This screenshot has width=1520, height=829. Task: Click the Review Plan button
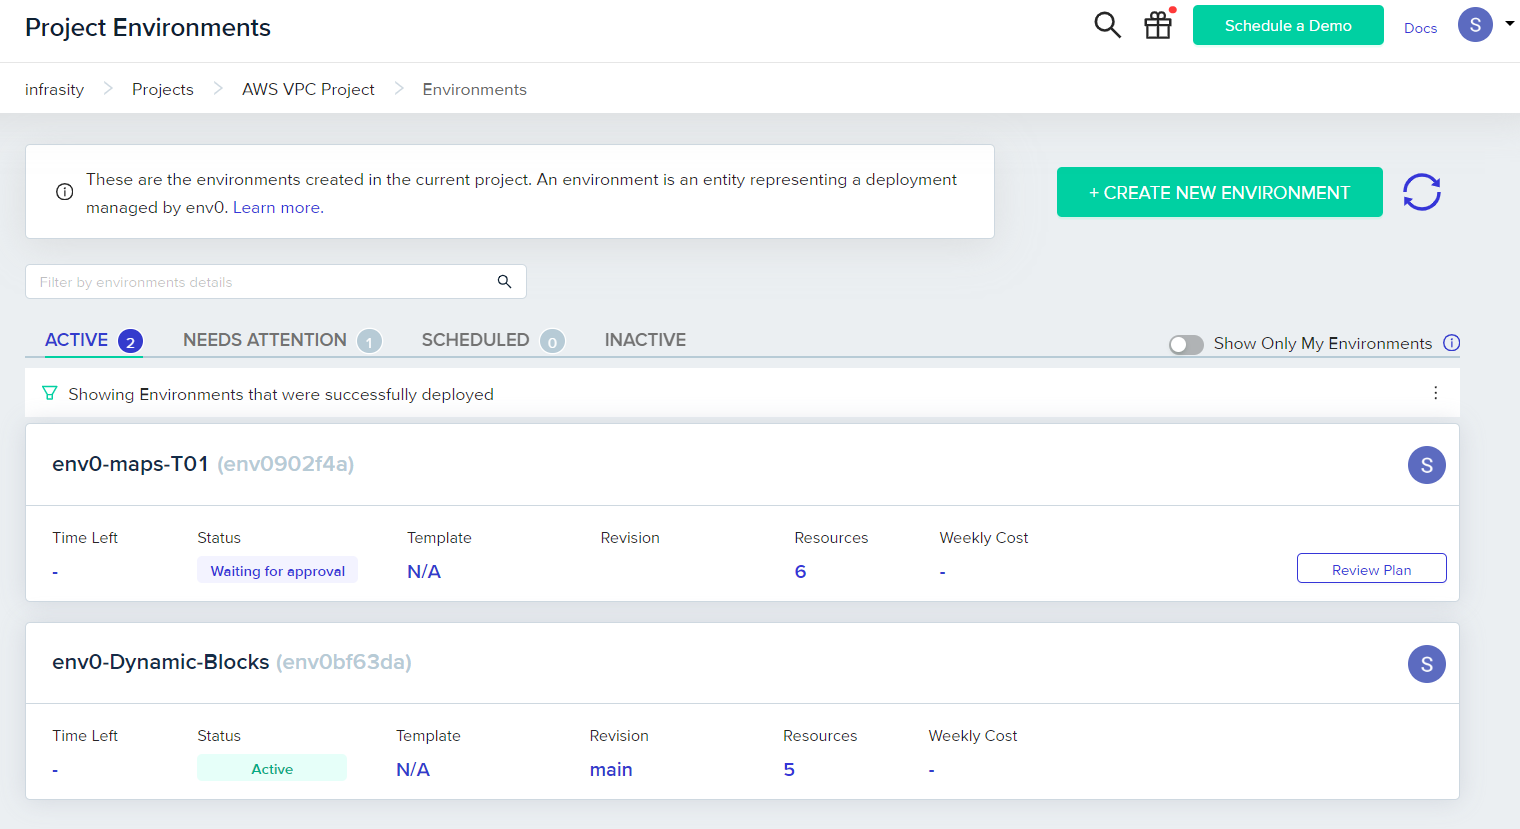coord(1371,569)
